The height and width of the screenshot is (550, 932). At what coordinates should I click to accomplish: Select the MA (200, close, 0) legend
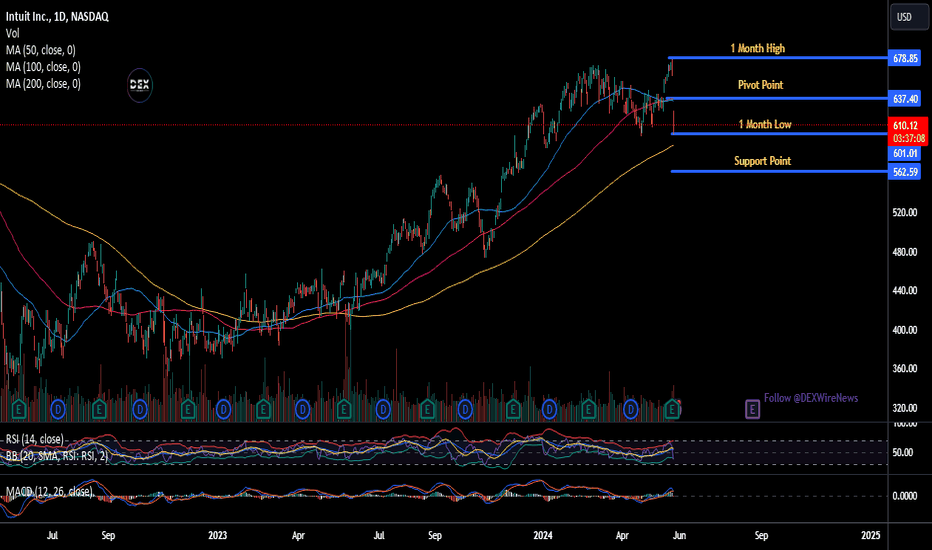[x=43, y=84]
